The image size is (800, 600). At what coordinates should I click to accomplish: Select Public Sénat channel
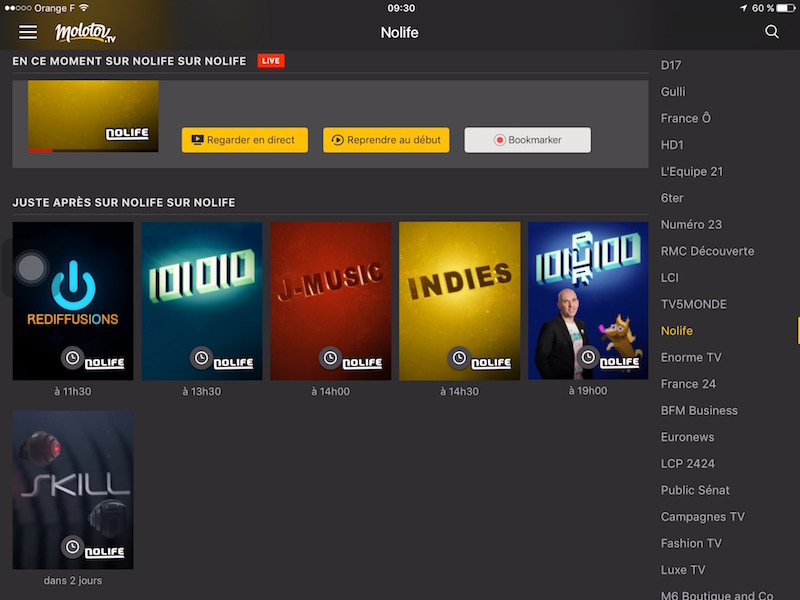[695, 490]
